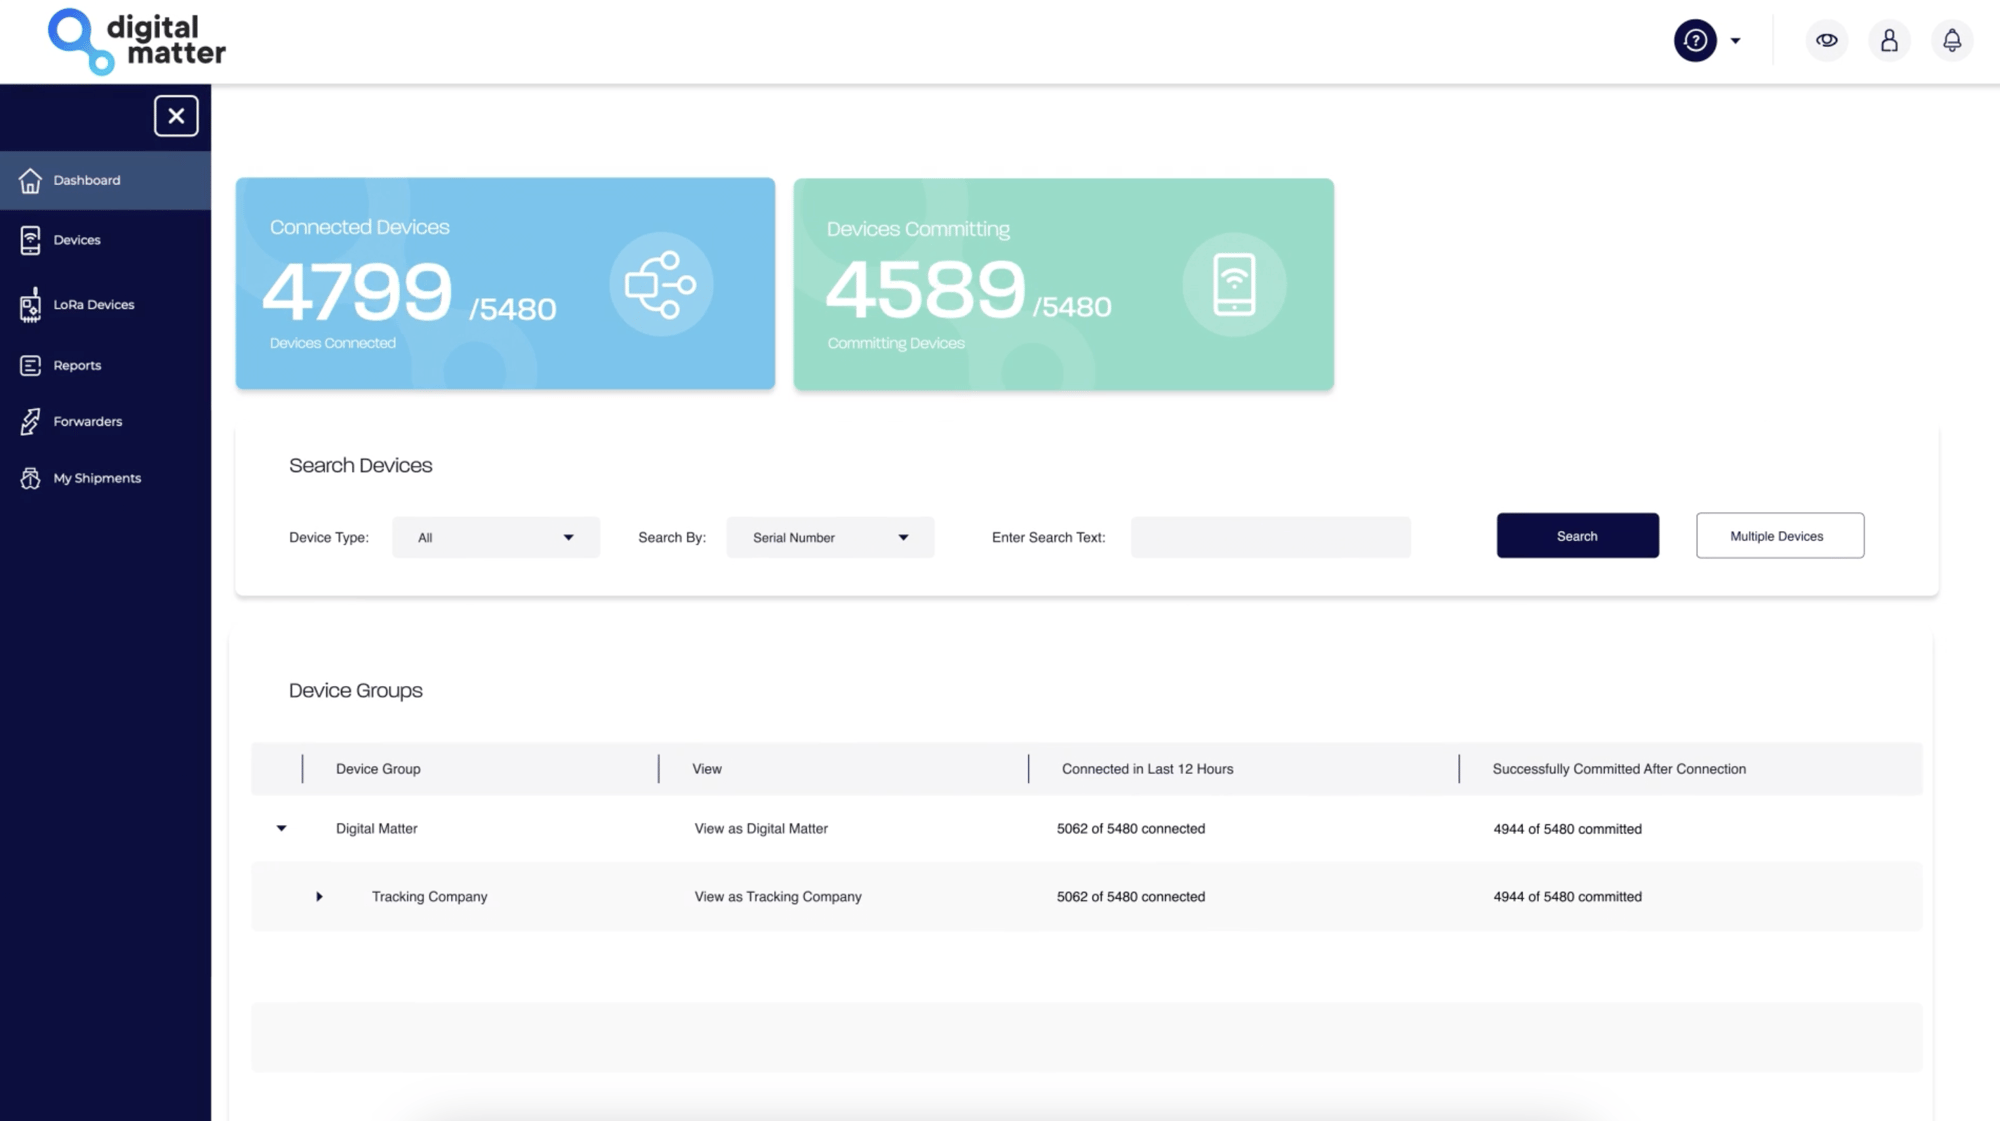This screenshot has height=1121, width=2000.
Task: Click the 4799 connected devices count
Action: [357, 292]
